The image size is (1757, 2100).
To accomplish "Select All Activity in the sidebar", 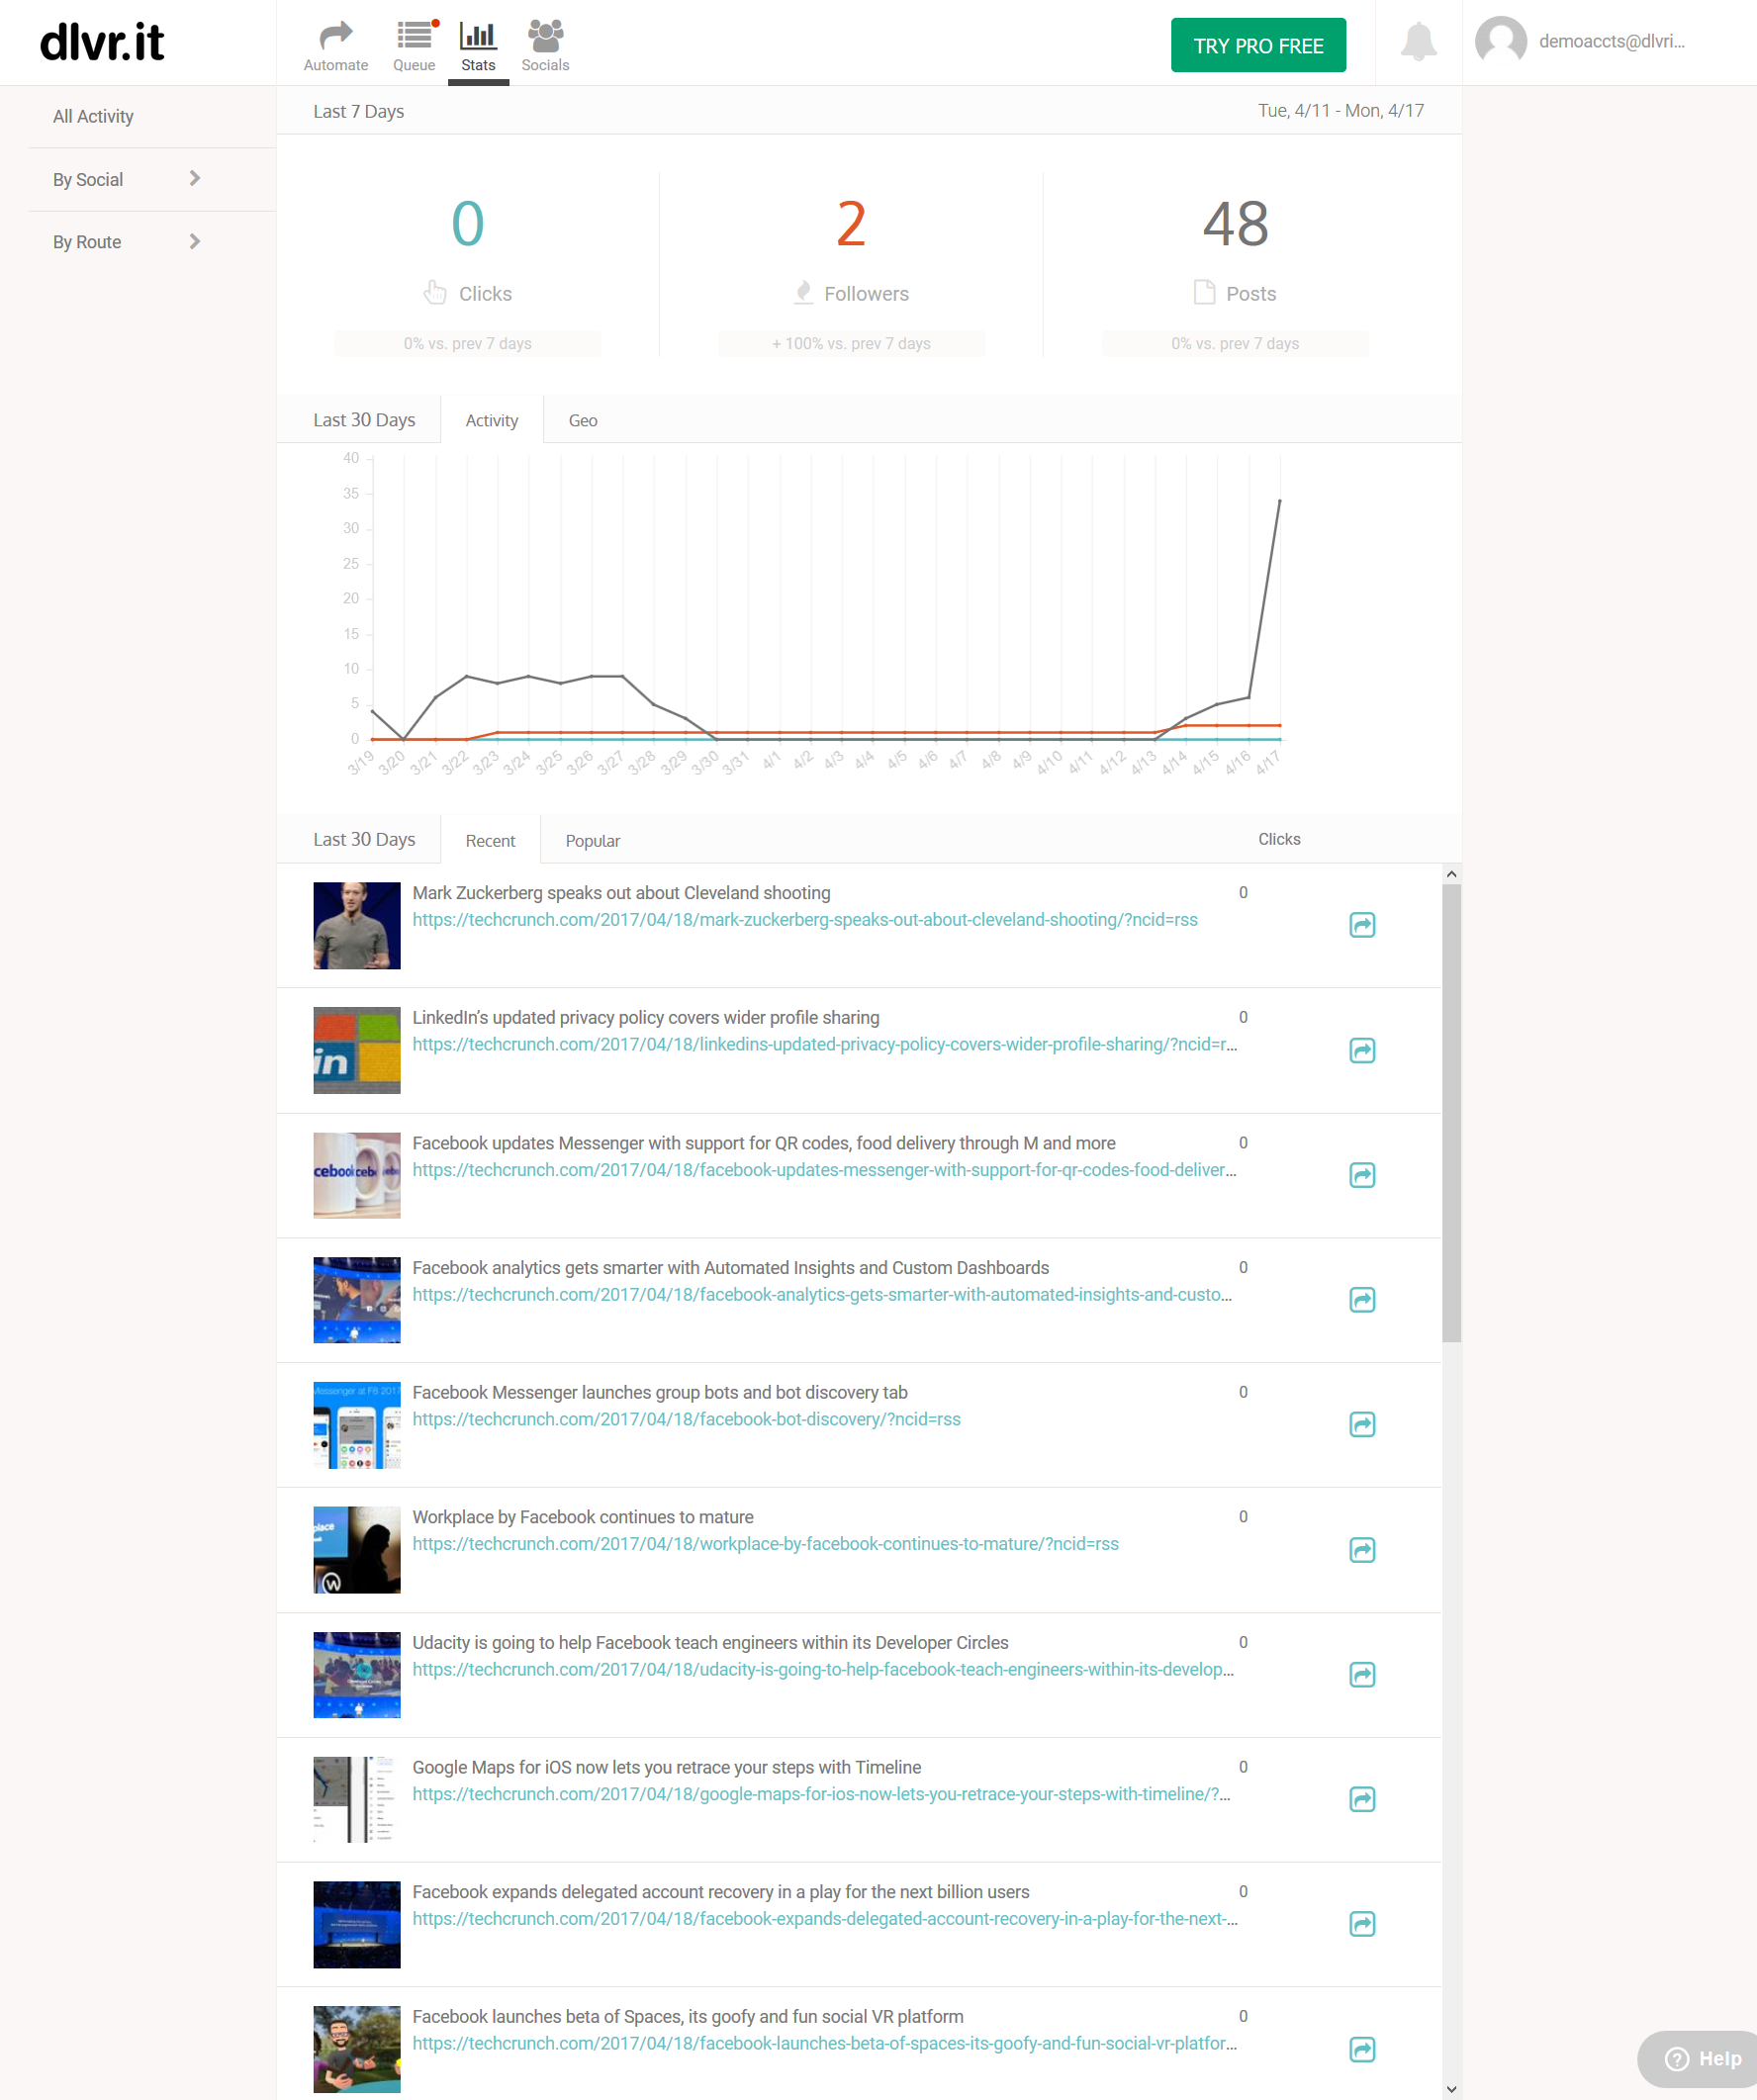I will tap(93, 117).
